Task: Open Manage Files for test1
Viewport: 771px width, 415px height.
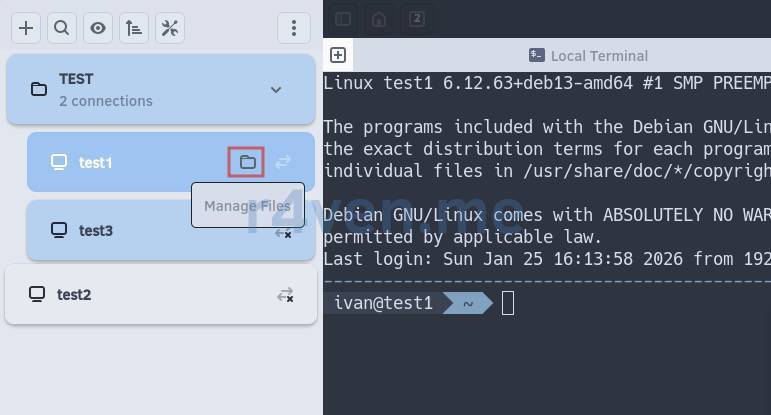Action: pos(247,162)
